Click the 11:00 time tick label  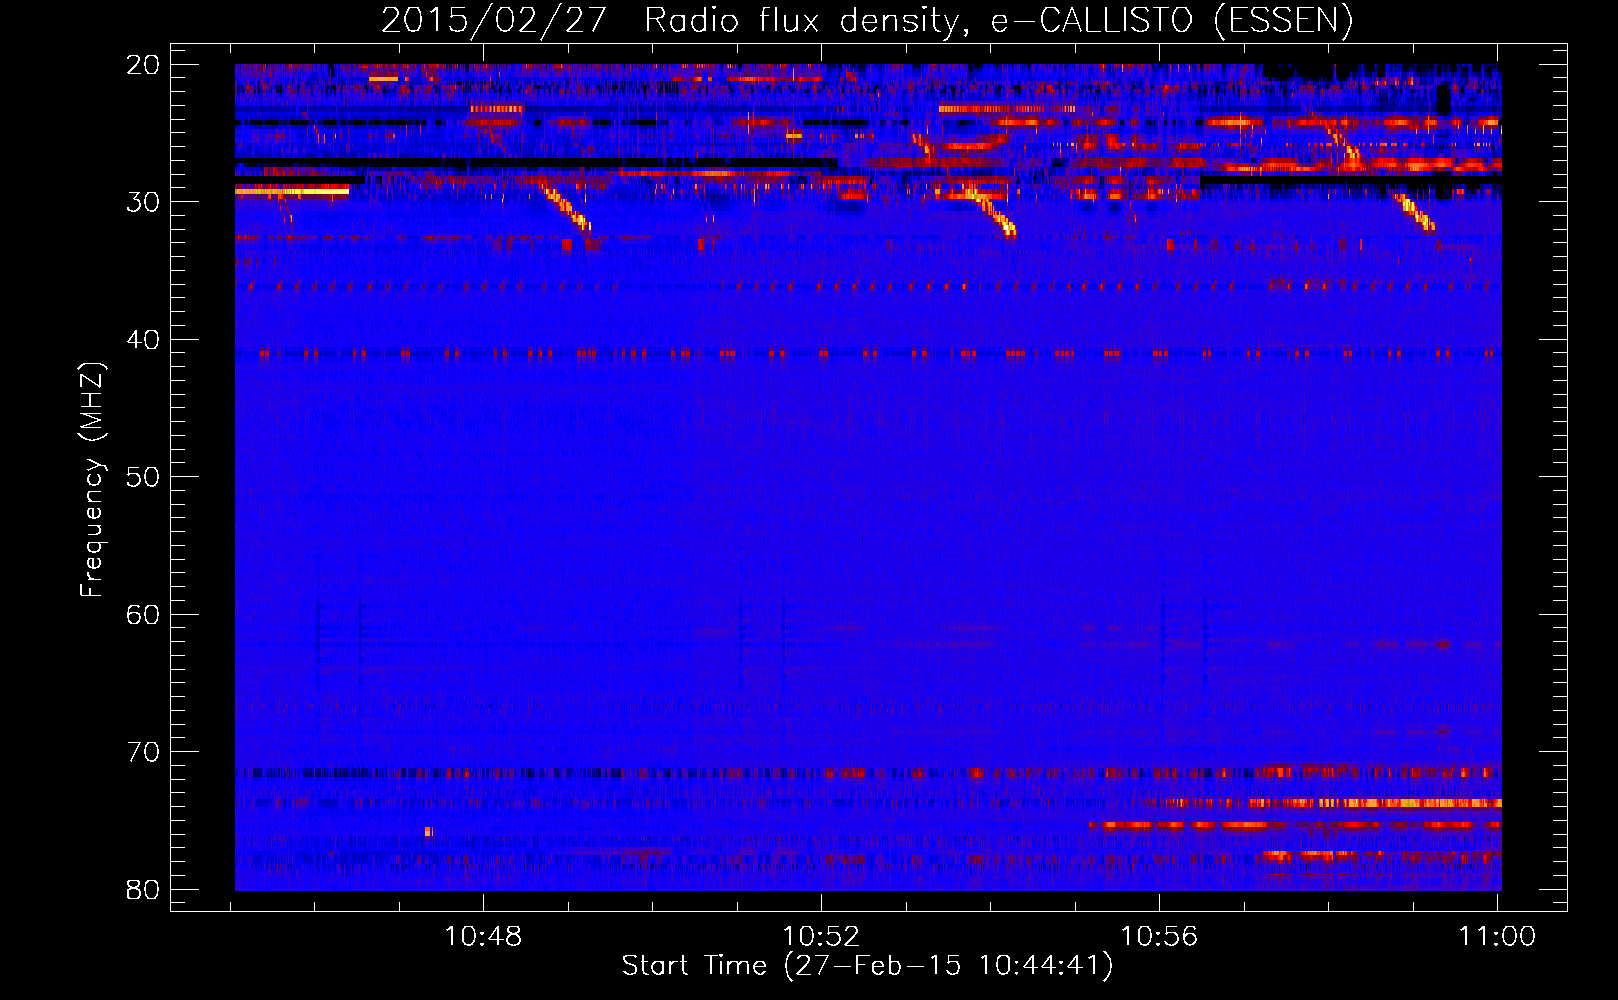pos(1497,937)
